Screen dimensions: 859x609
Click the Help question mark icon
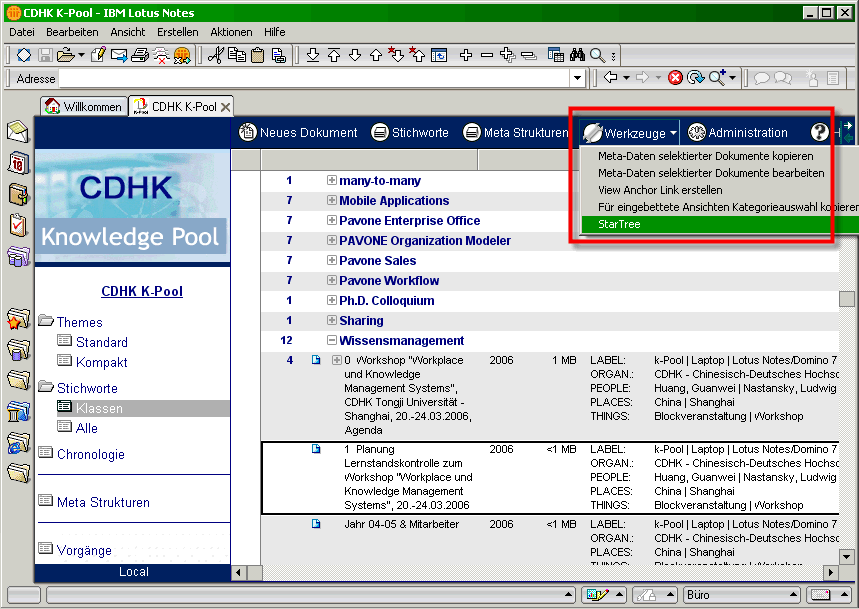tap(820, 132)
